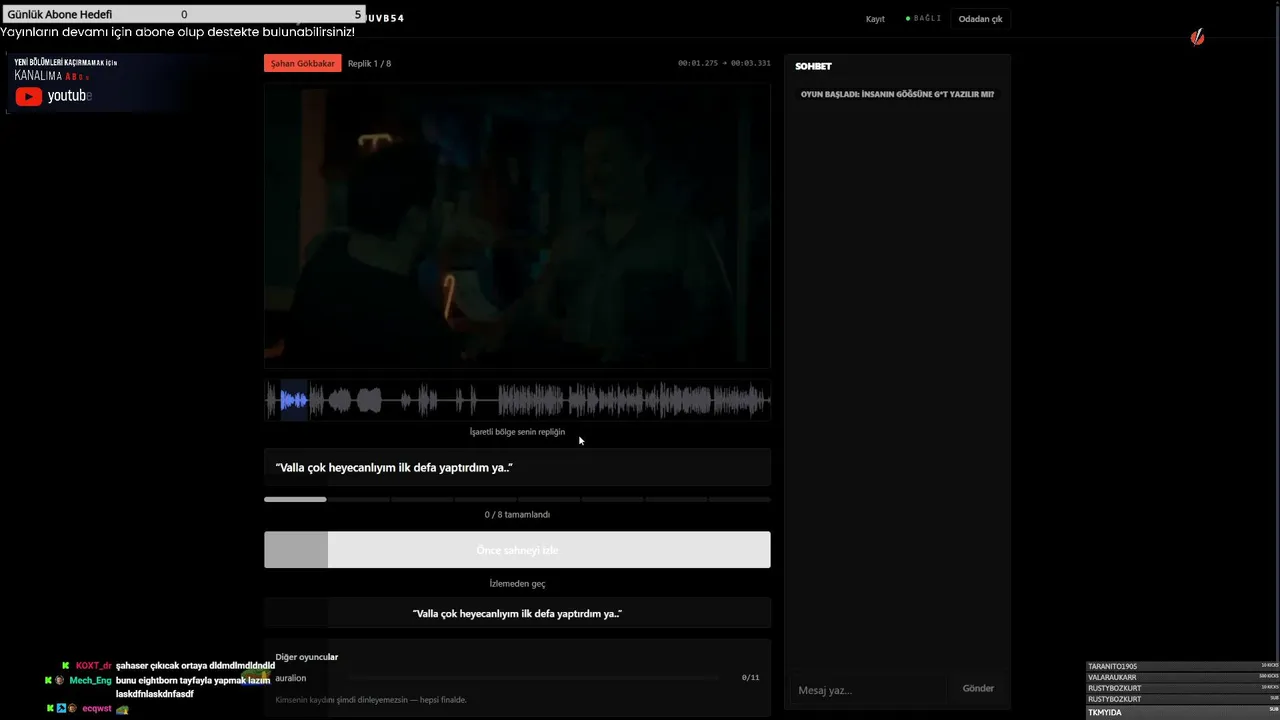
Task: Click ecqwst's avatar badge in stream chat
Action: tap(72, 708)
